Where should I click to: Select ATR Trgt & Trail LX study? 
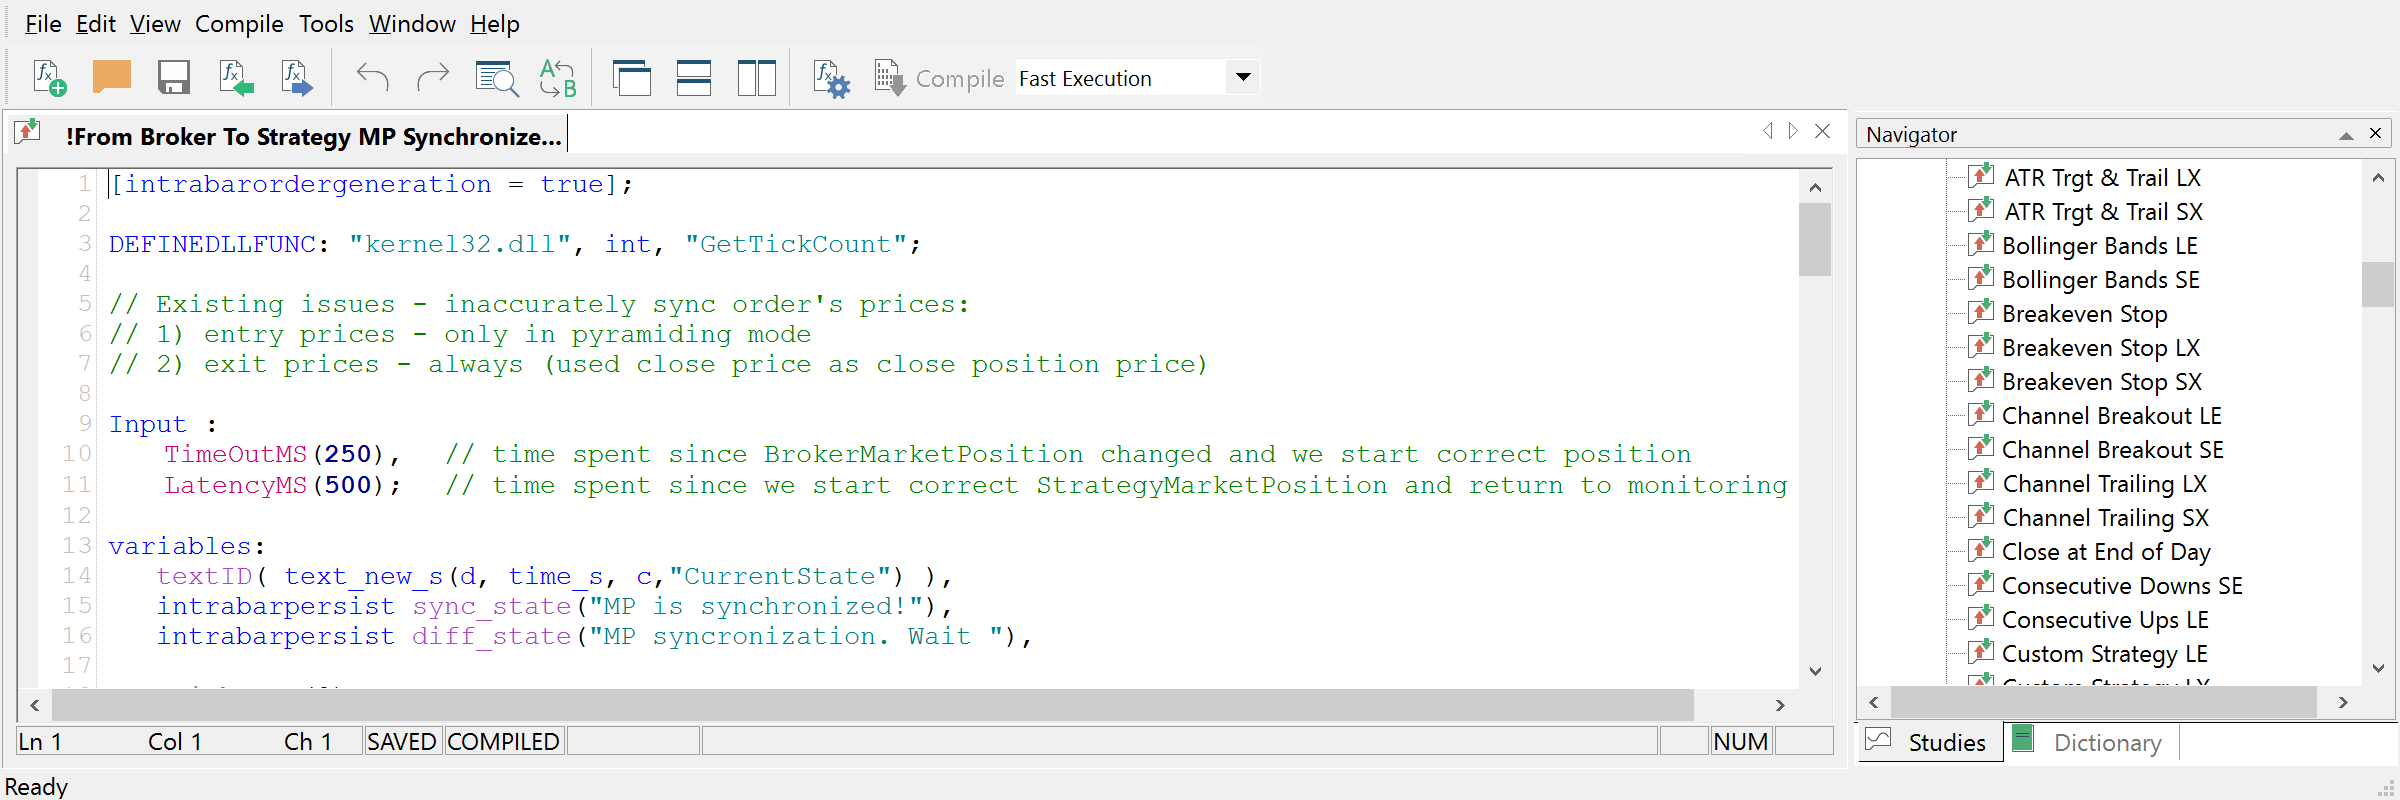2102,178
